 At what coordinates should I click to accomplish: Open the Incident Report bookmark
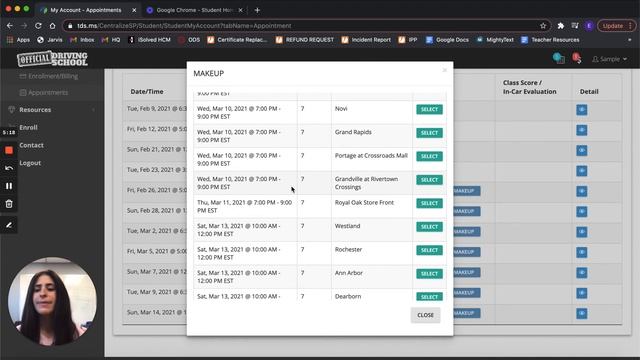[x=366, y=40]
